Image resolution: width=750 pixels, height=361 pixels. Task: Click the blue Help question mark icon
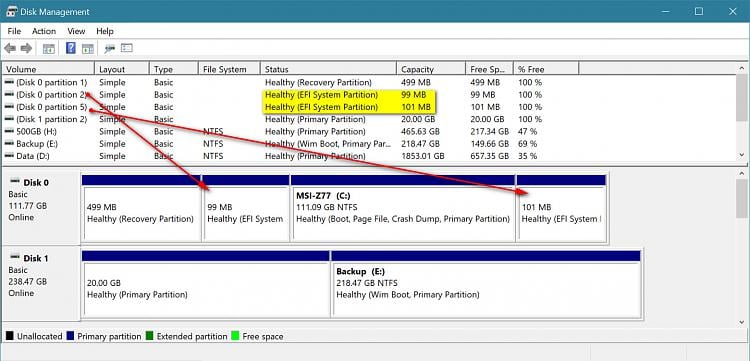tap(71, 48)
